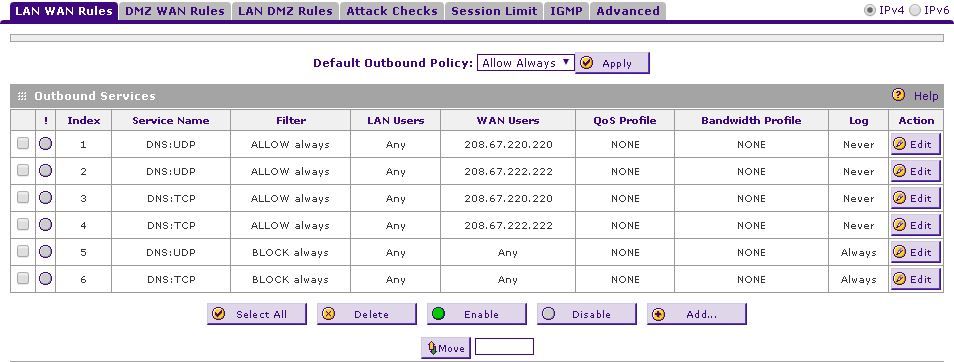
Task: Click the Select All button
Action: coord(257,314)
